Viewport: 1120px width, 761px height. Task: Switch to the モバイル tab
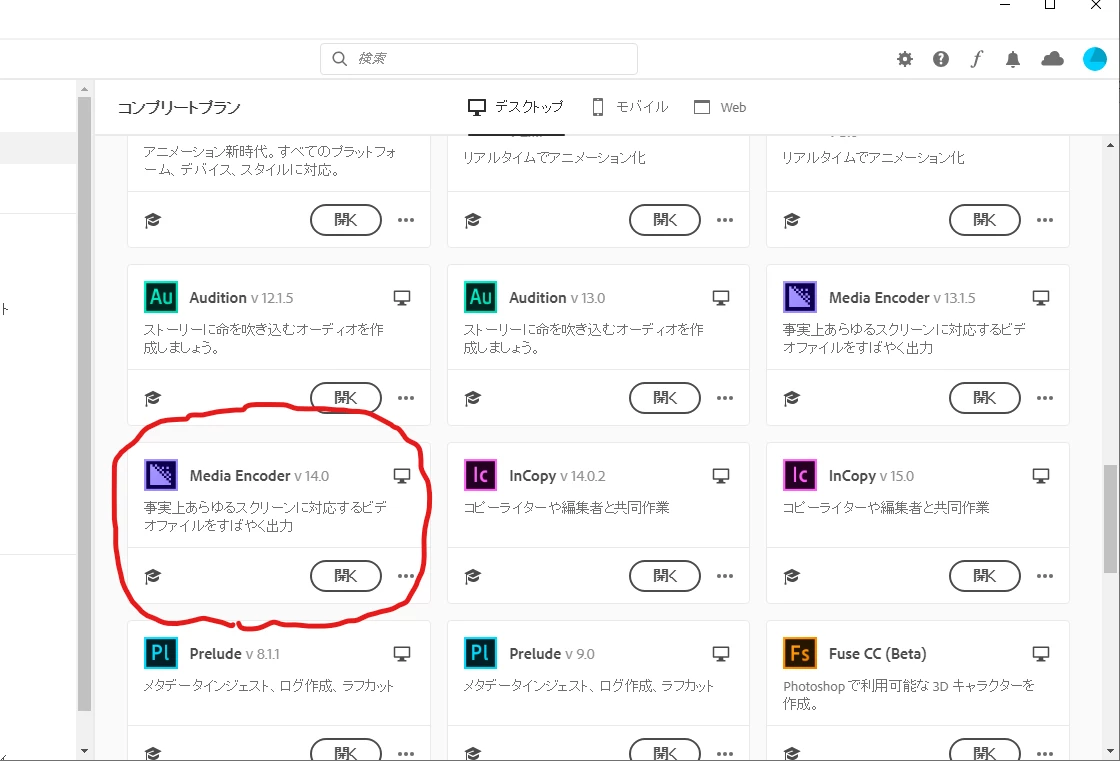(x=630, y=107)
